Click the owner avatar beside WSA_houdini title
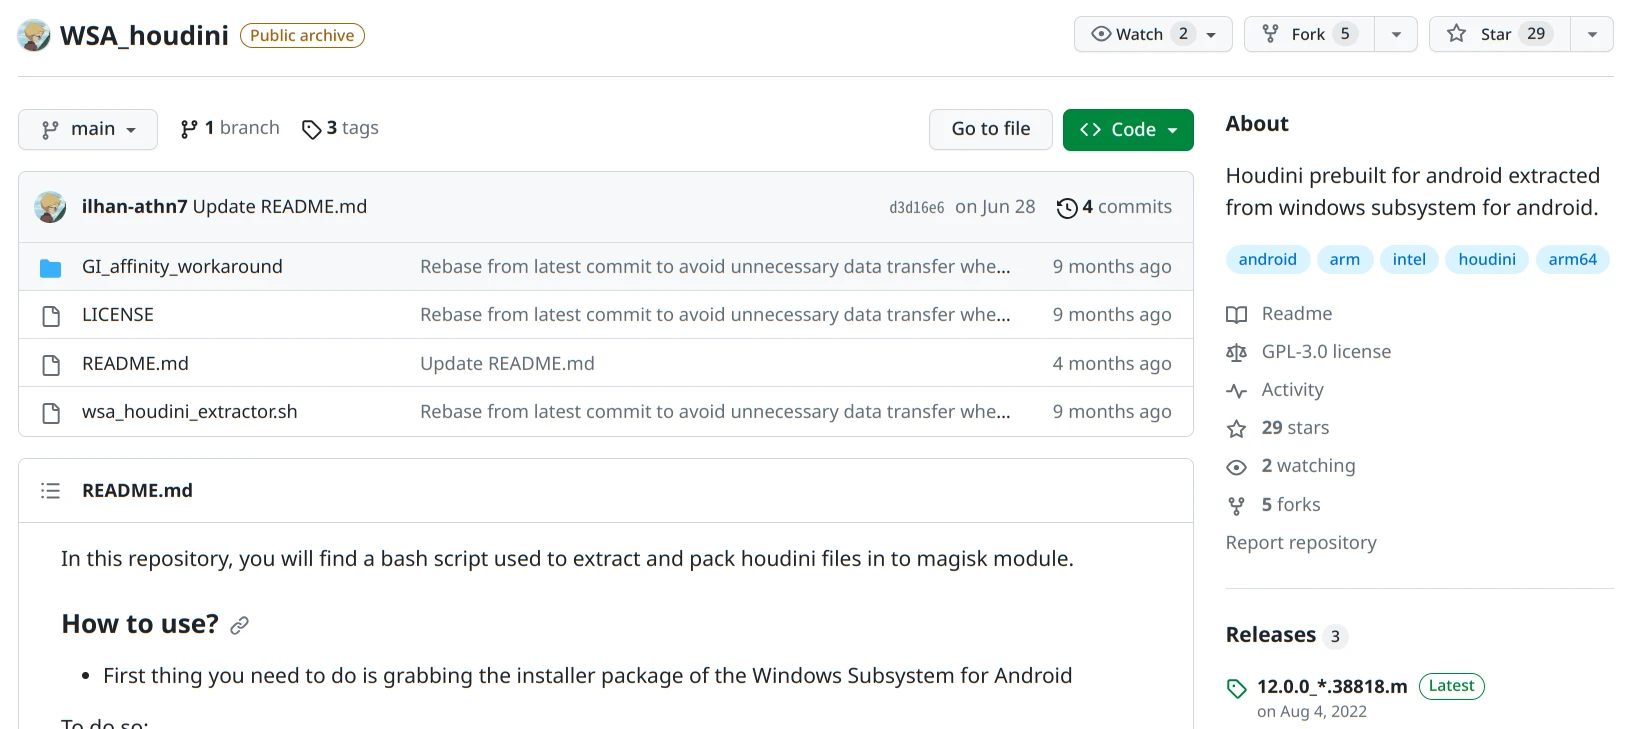The width and height of the screenshot is (1638, 729). coord(34,35)
